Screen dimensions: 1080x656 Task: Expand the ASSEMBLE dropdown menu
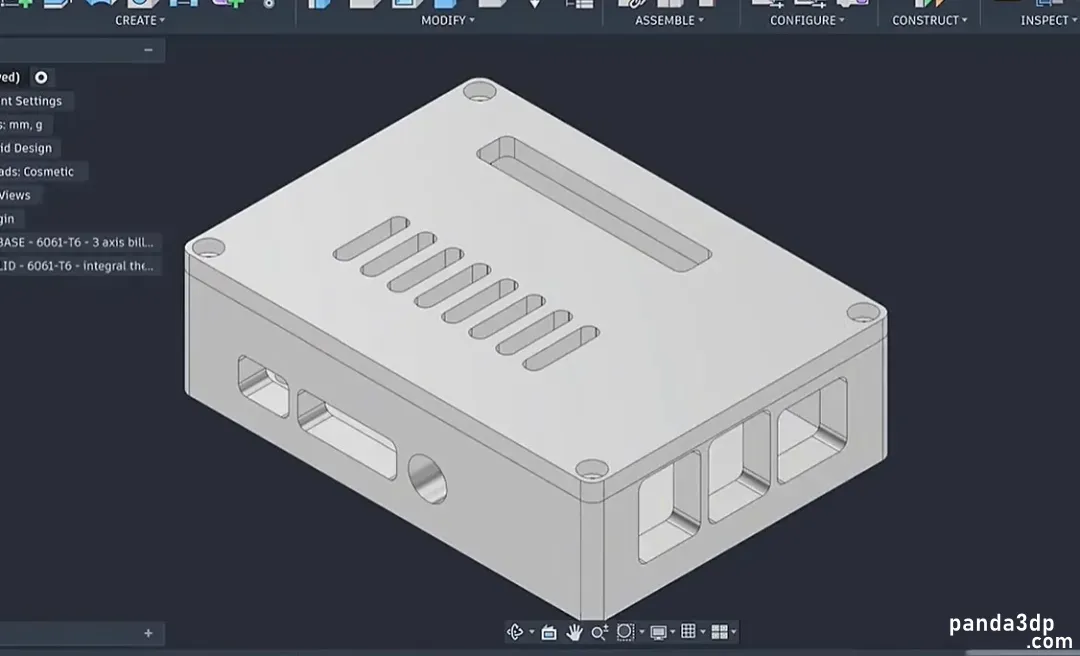tap(669, 21)
